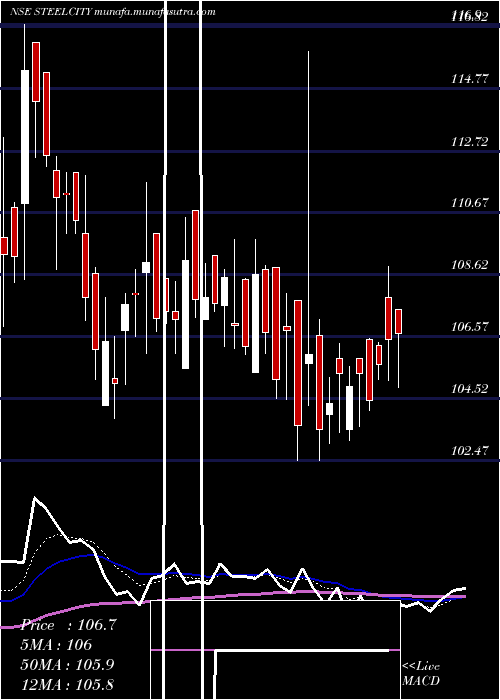Click the 5MA : 106 readout
The image size is (500, 700).
(x=56, y=645)
